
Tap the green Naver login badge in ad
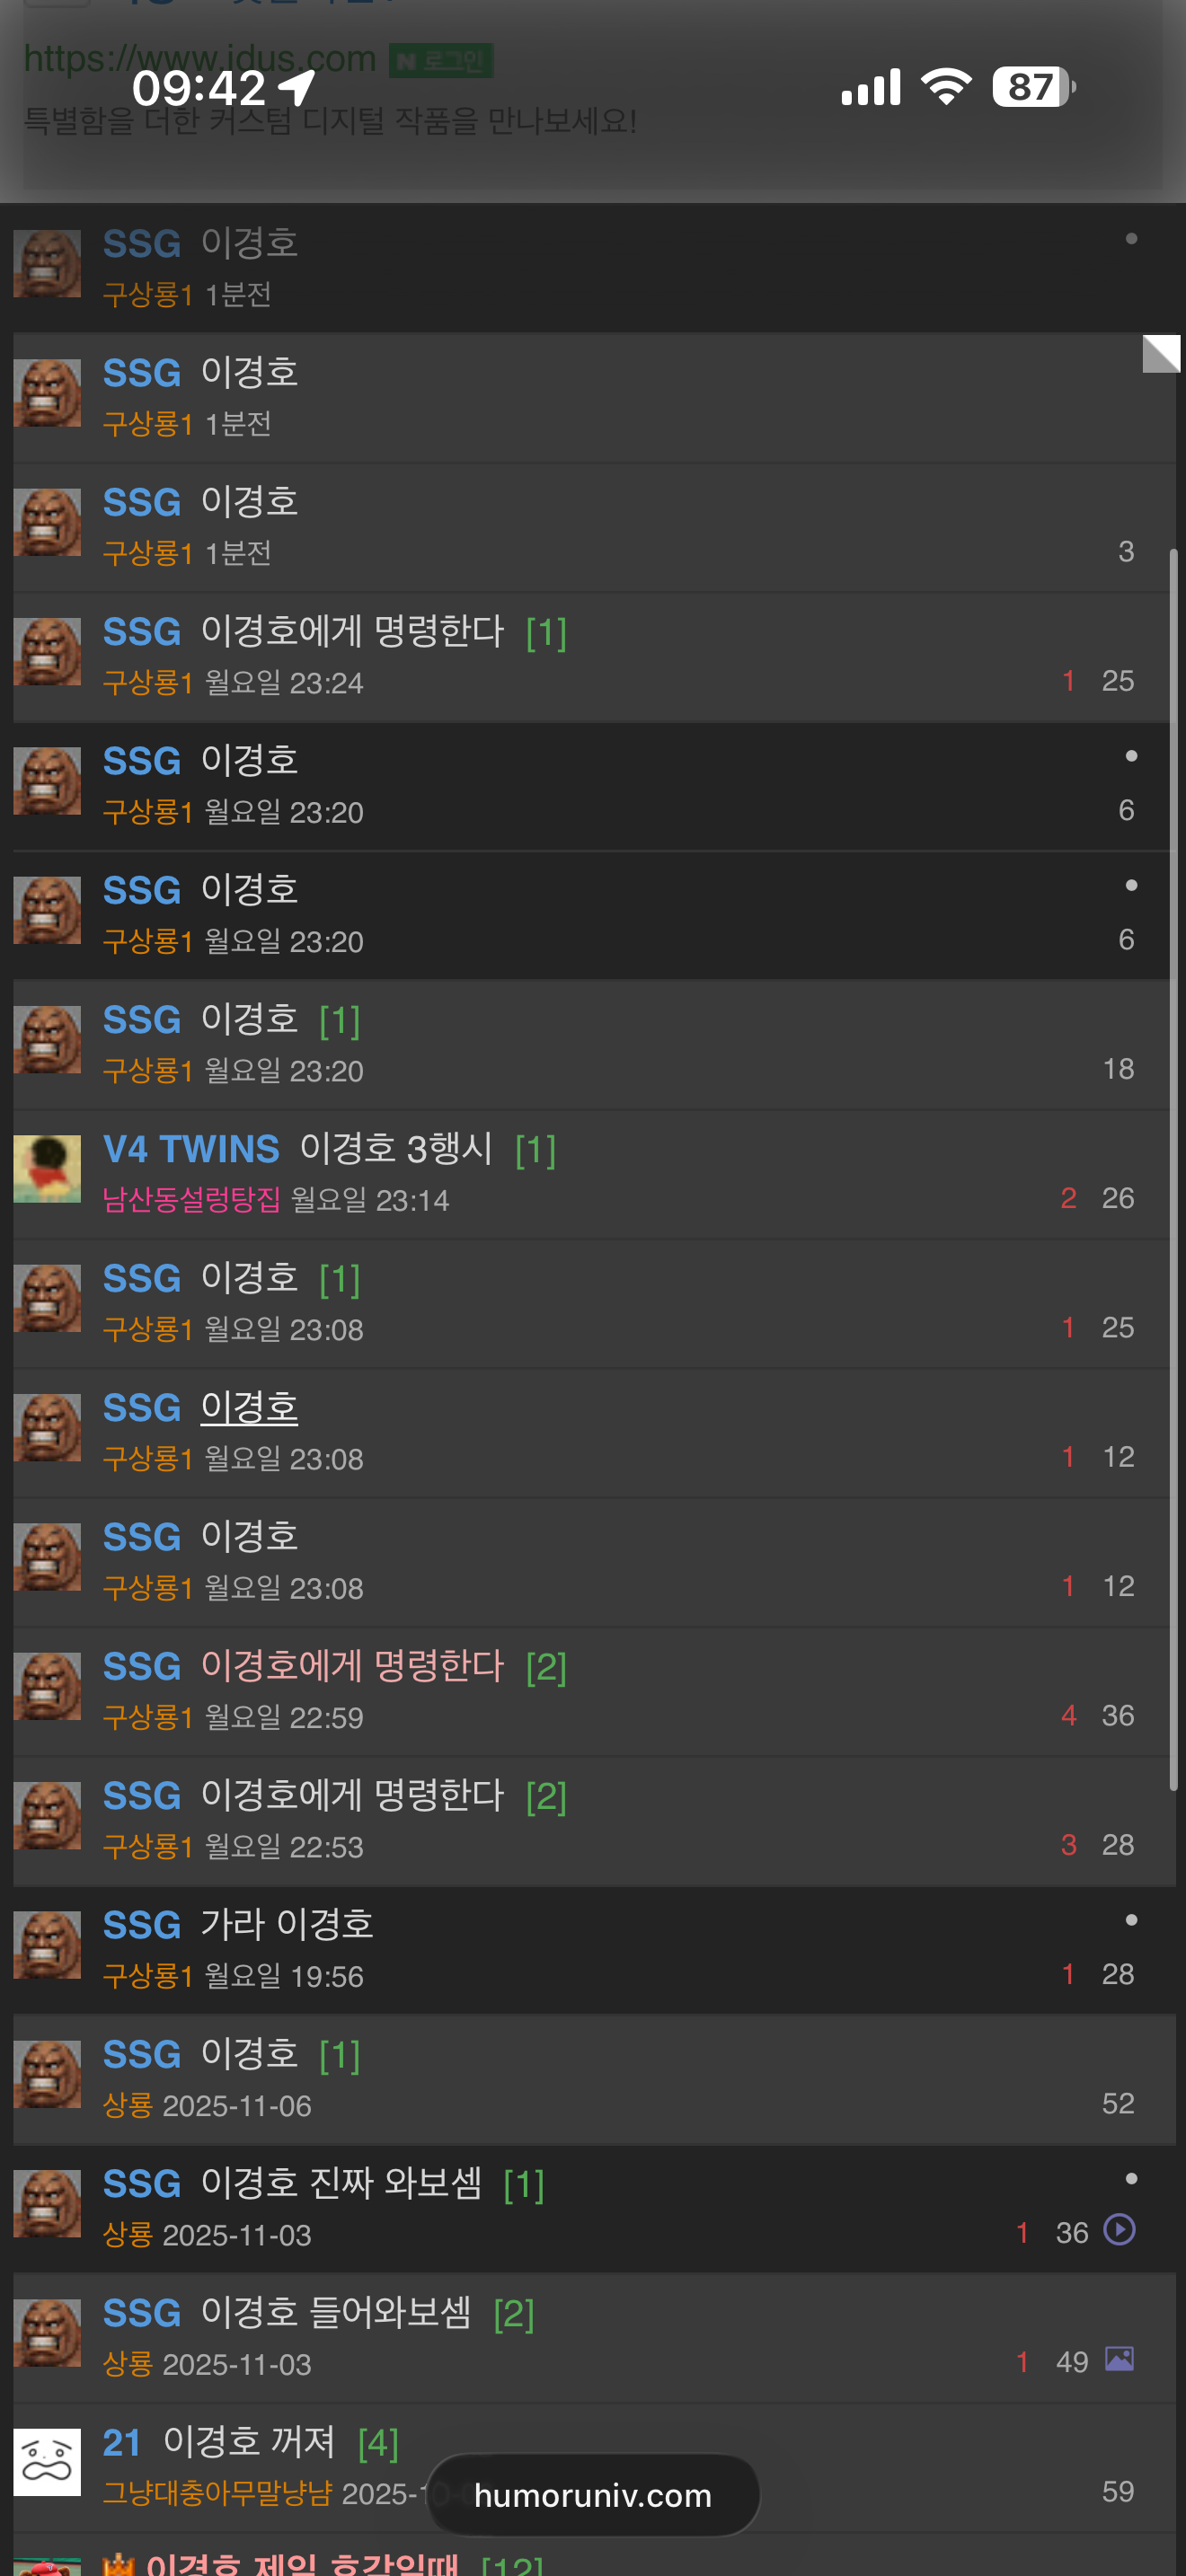(441, 61)
